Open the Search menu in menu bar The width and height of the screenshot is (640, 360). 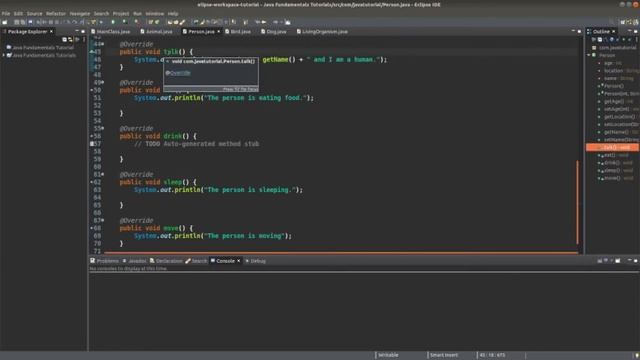click(101, 13)
